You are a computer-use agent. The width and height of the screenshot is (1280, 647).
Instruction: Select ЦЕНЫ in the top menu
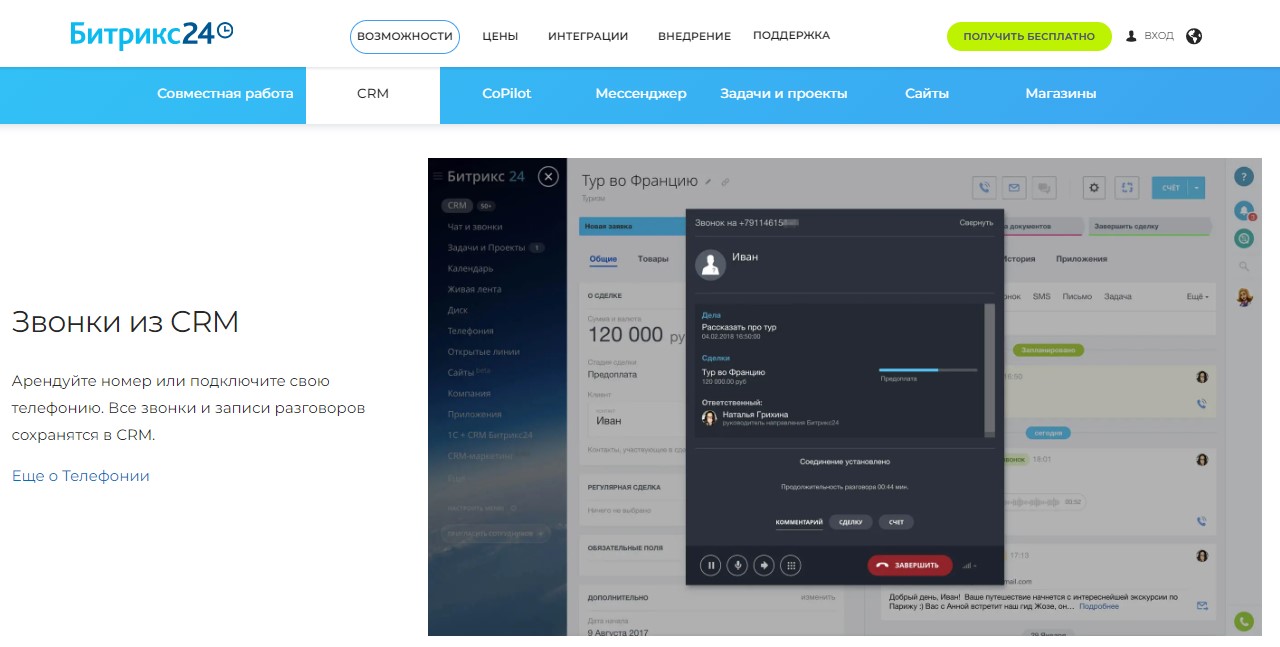[500, 36]
